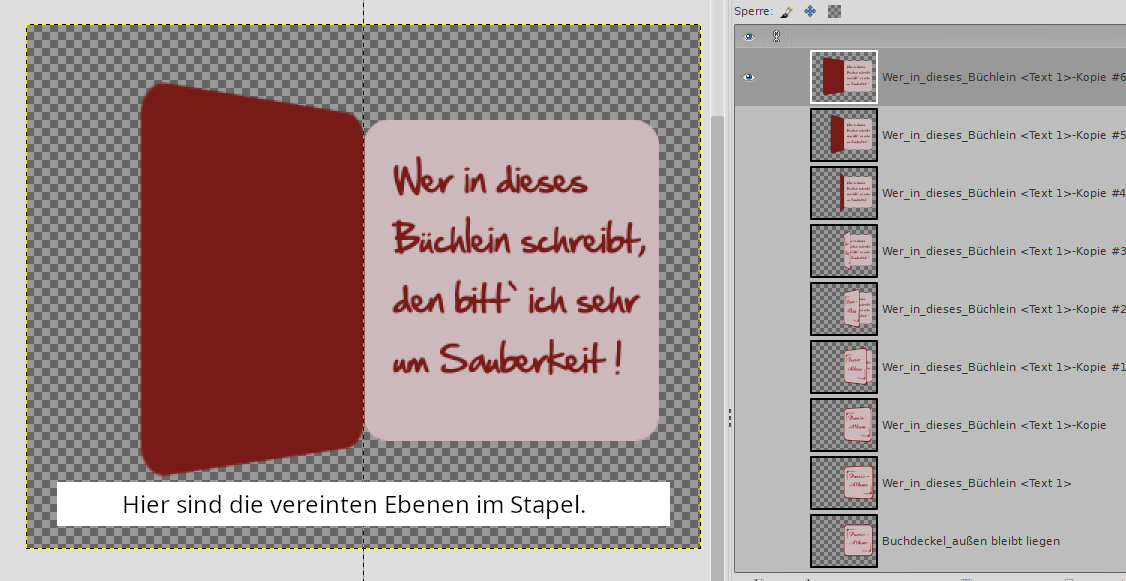This screenshot has height=581, width=1126.
Task: Choose the unnumbered '<Text 1>-Kopie' layer name
Action: point(993,425)
